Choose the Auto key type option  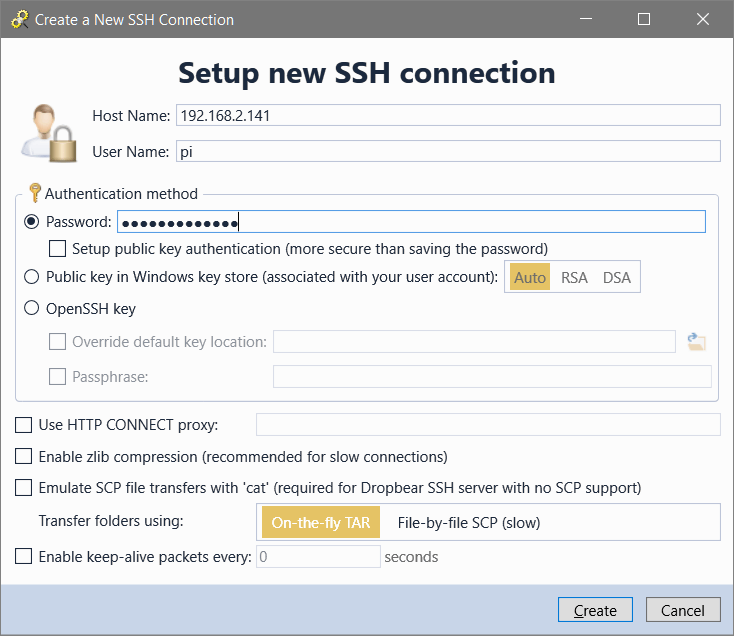tap(530, 277)
